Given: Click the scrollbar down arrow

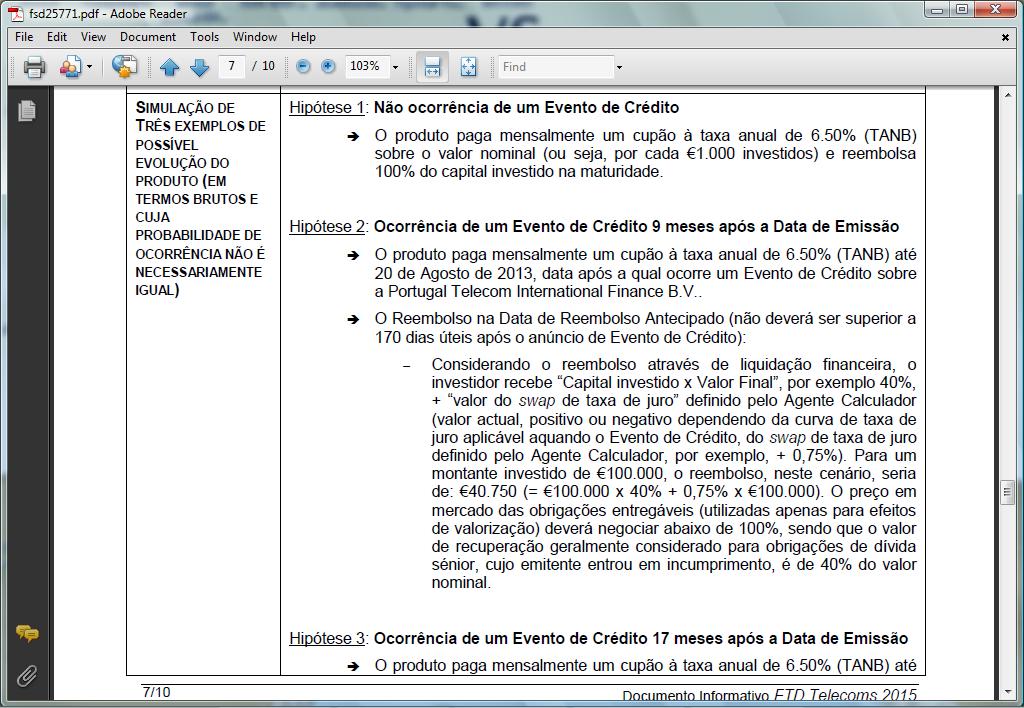Looking at the screenshot, I should click(x=1006, y=692).
